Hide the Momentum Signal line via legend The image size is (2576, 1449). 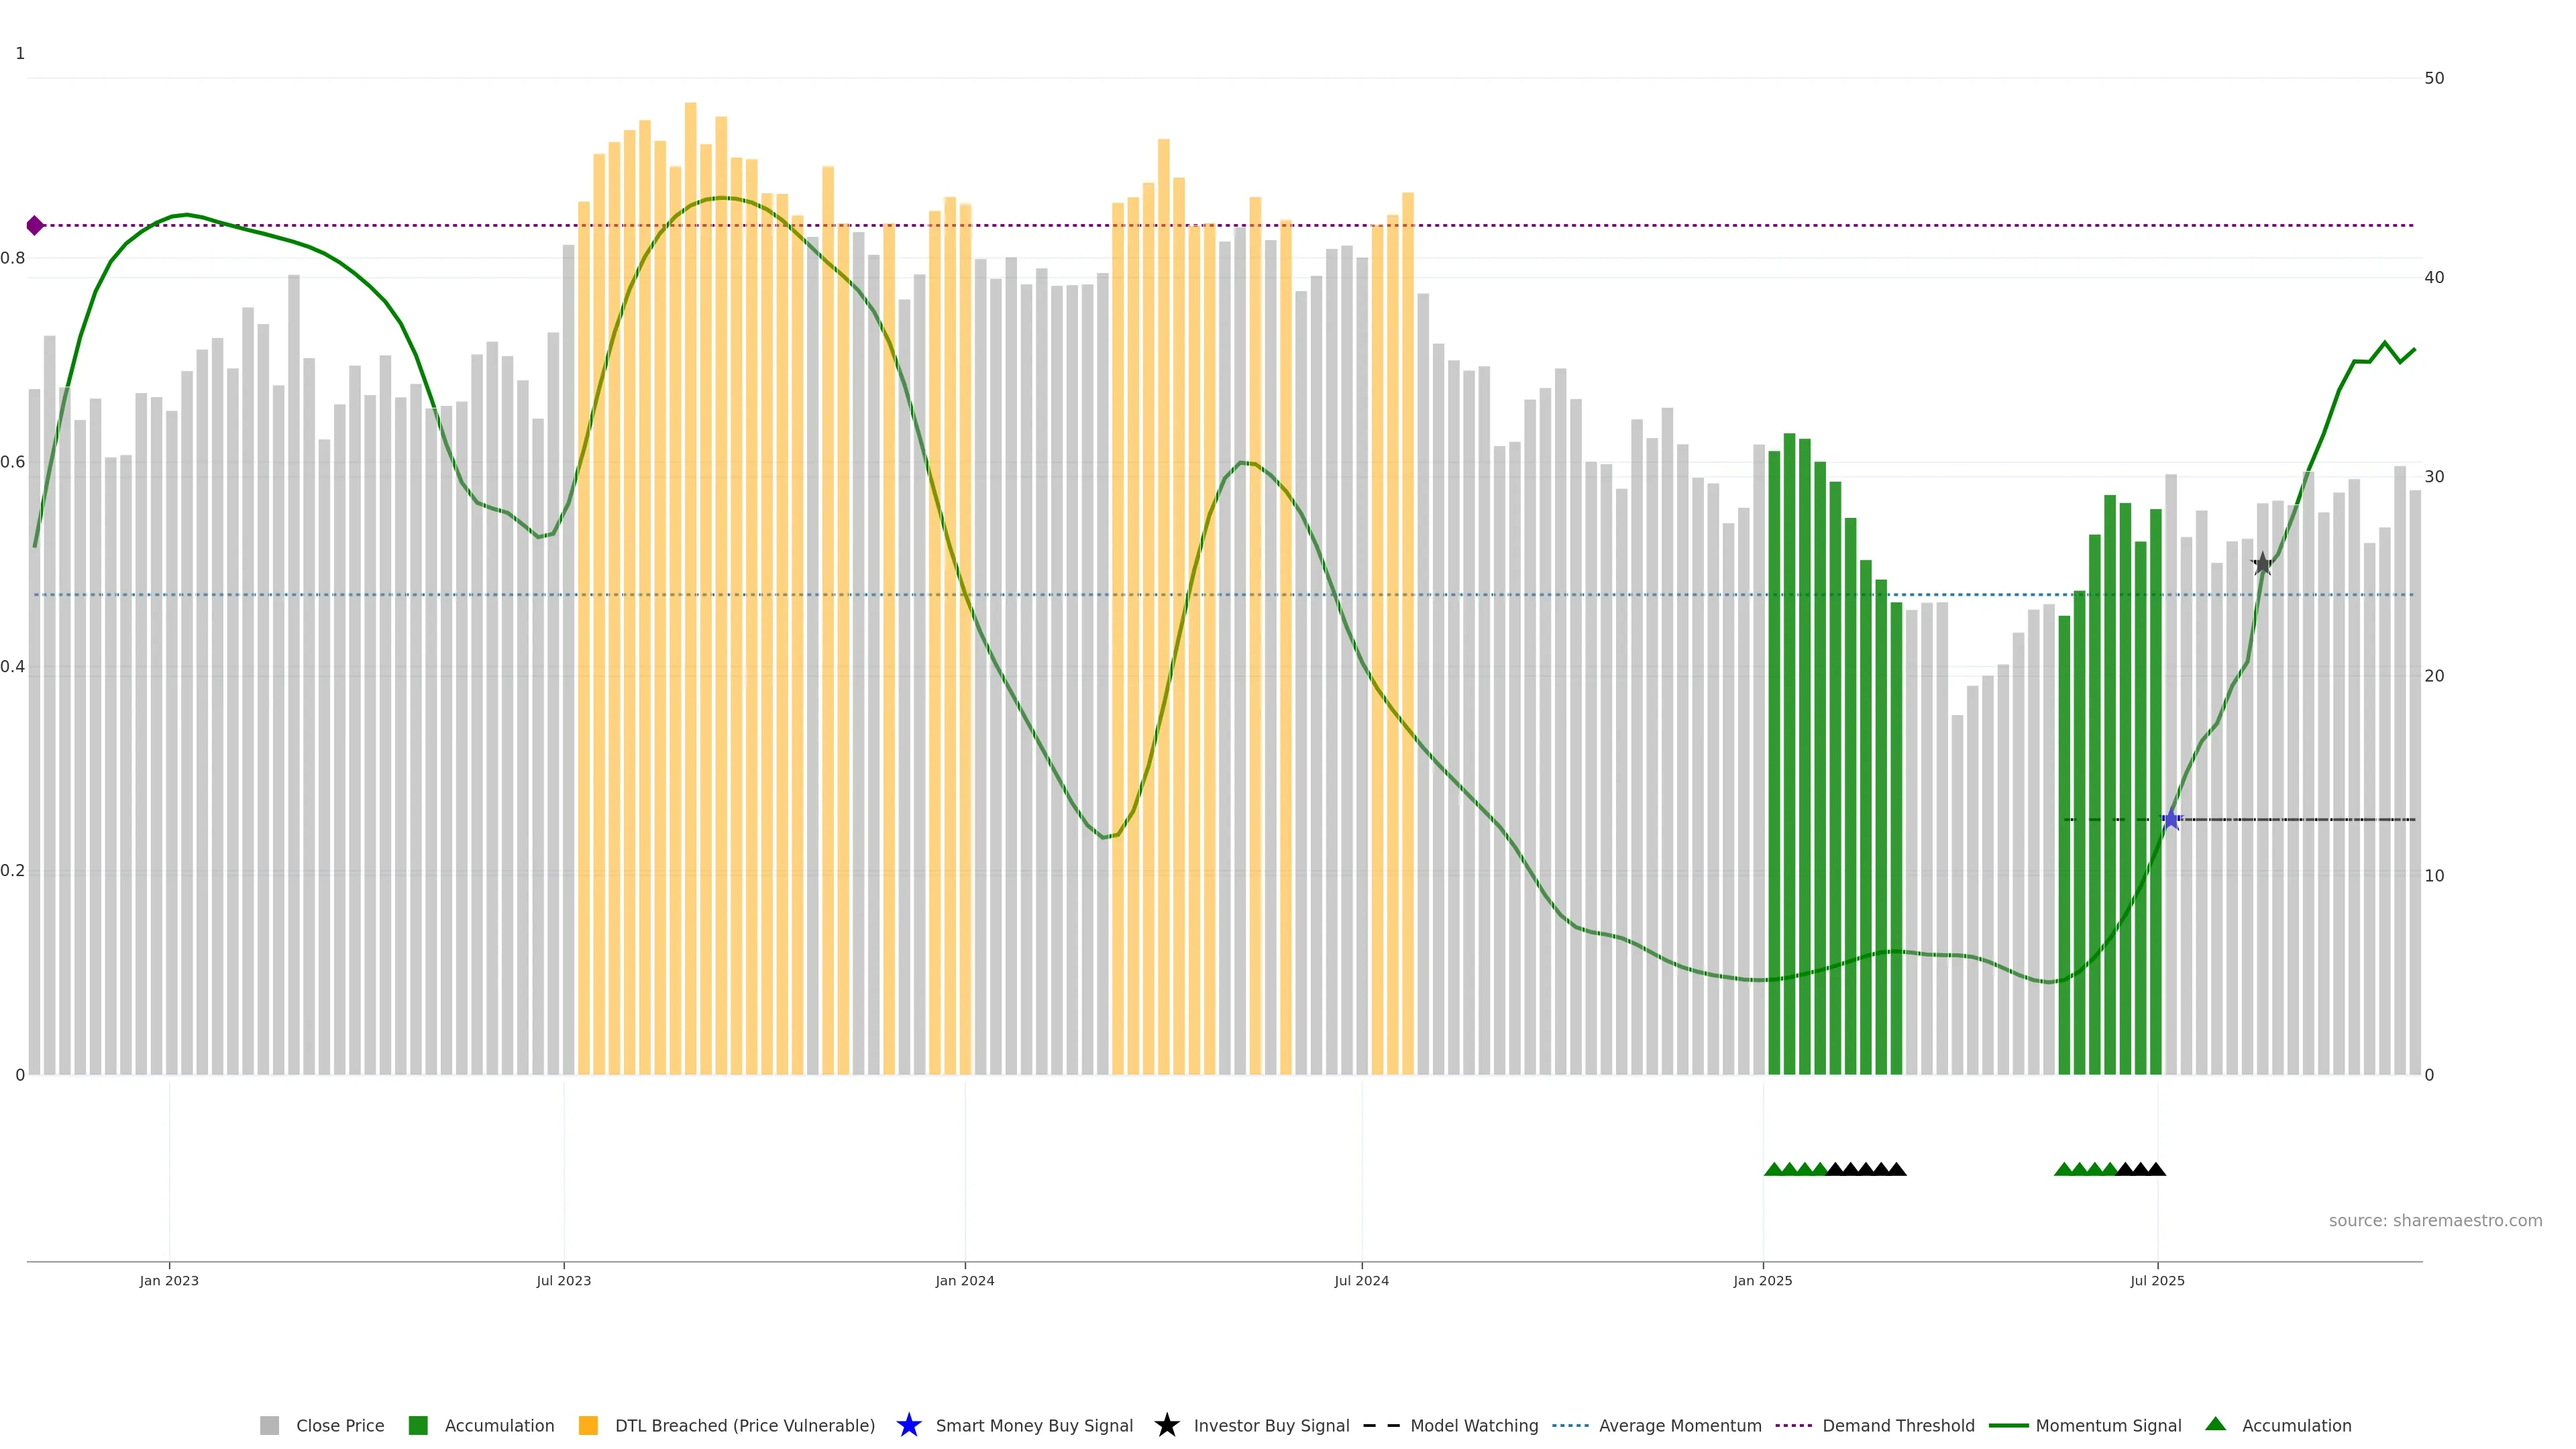click(2108, 1425)
